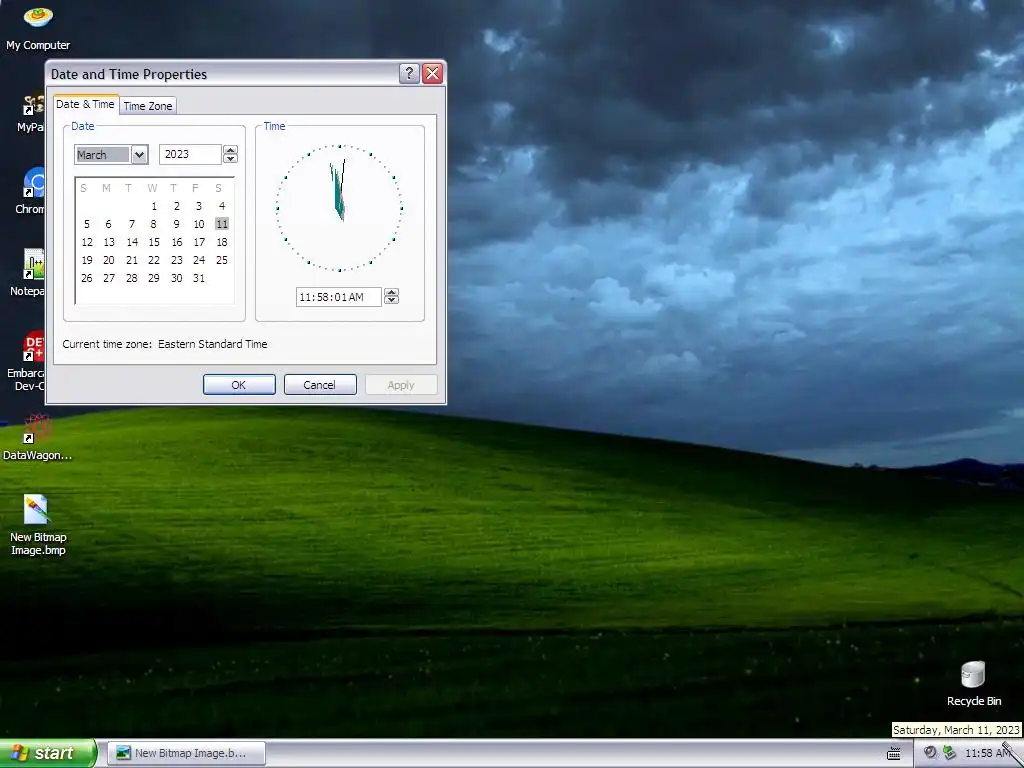Viewport: 1024px width, 768px height.
Task: Select highlighted March 11 in the calendar
Action: (x=222, y=224)
